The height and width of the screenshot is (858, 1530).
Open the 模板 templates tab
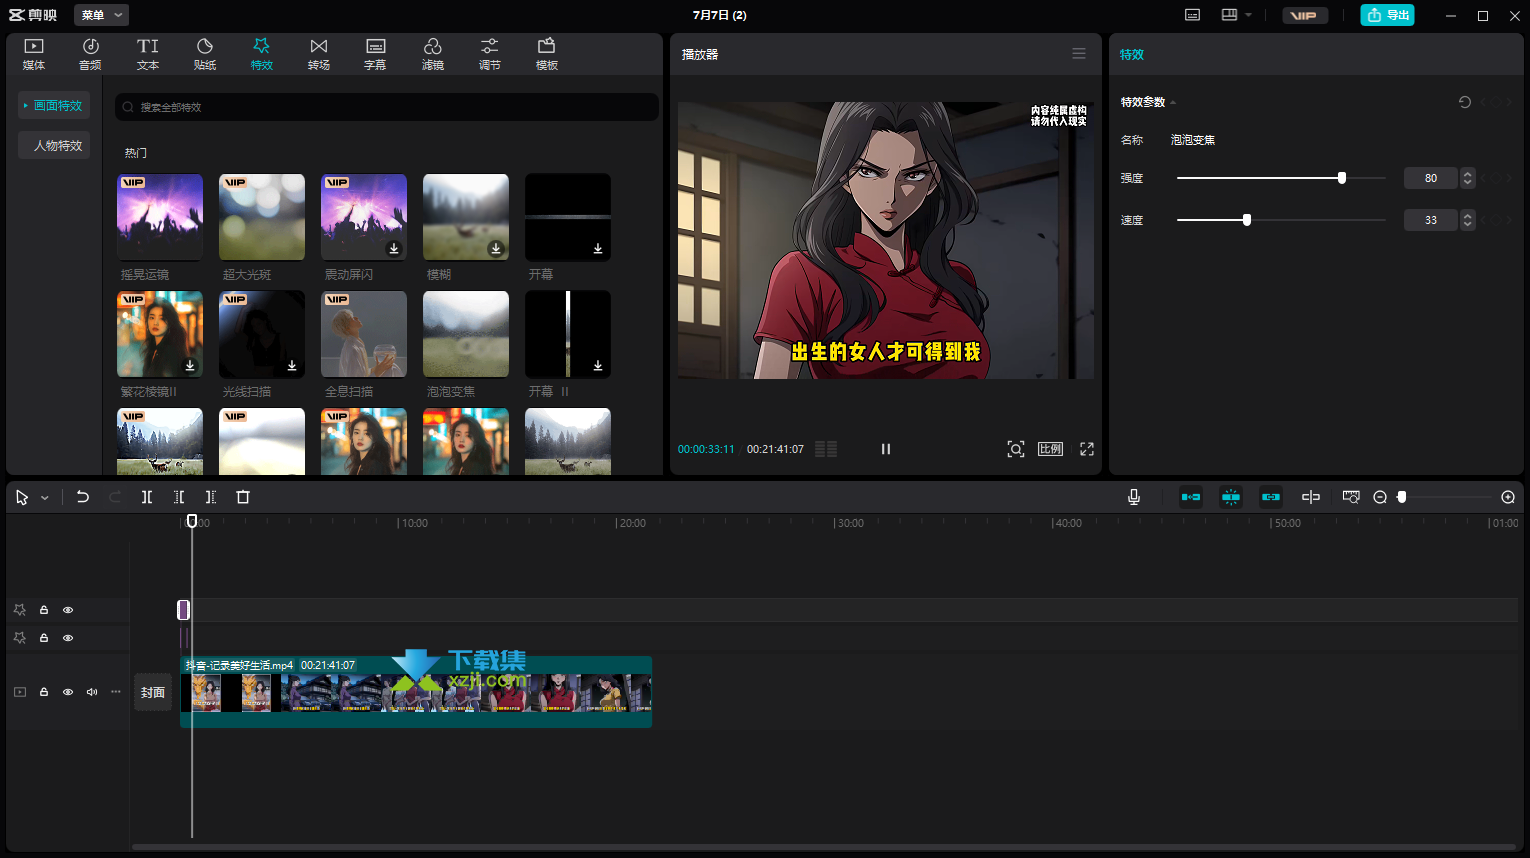[547, 54]
